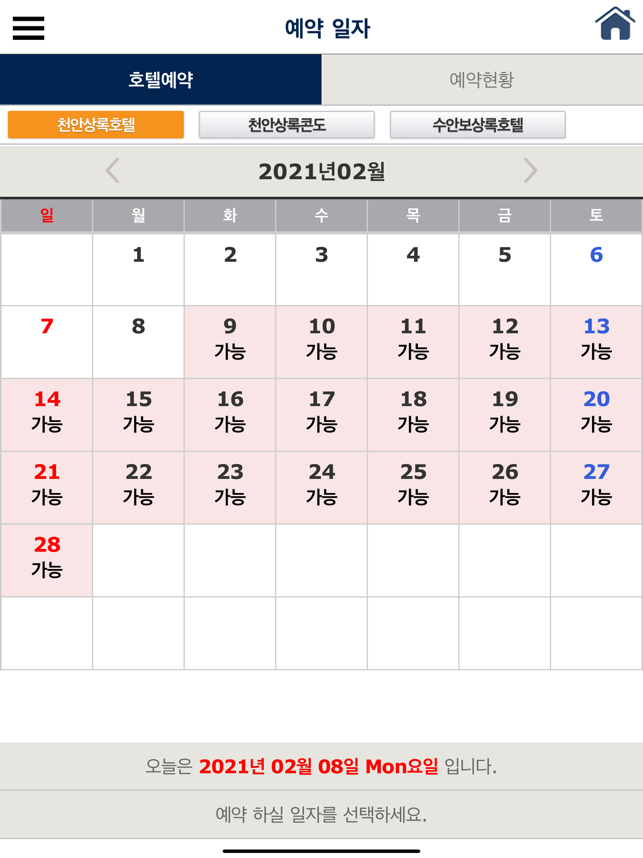Click today's date text 2021년 02월 08일

coord(279,766)
